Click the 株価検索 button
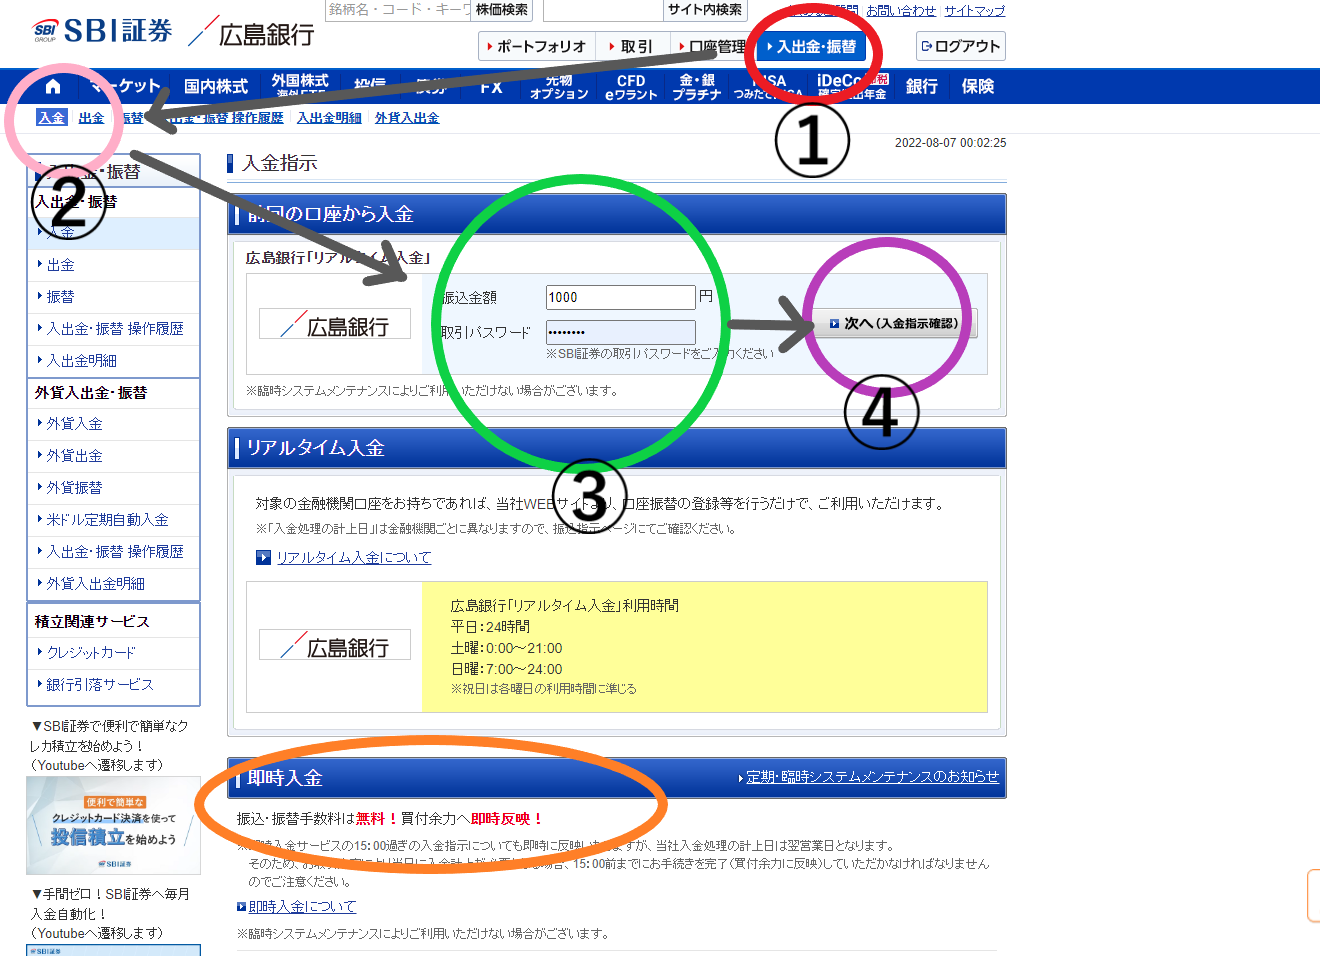 [502, 10]
